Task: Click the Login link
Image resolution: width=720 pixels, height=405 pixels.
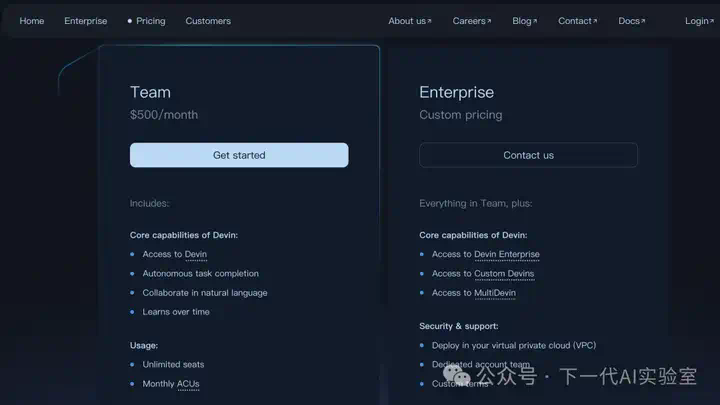Action: [x=699, y=21]
